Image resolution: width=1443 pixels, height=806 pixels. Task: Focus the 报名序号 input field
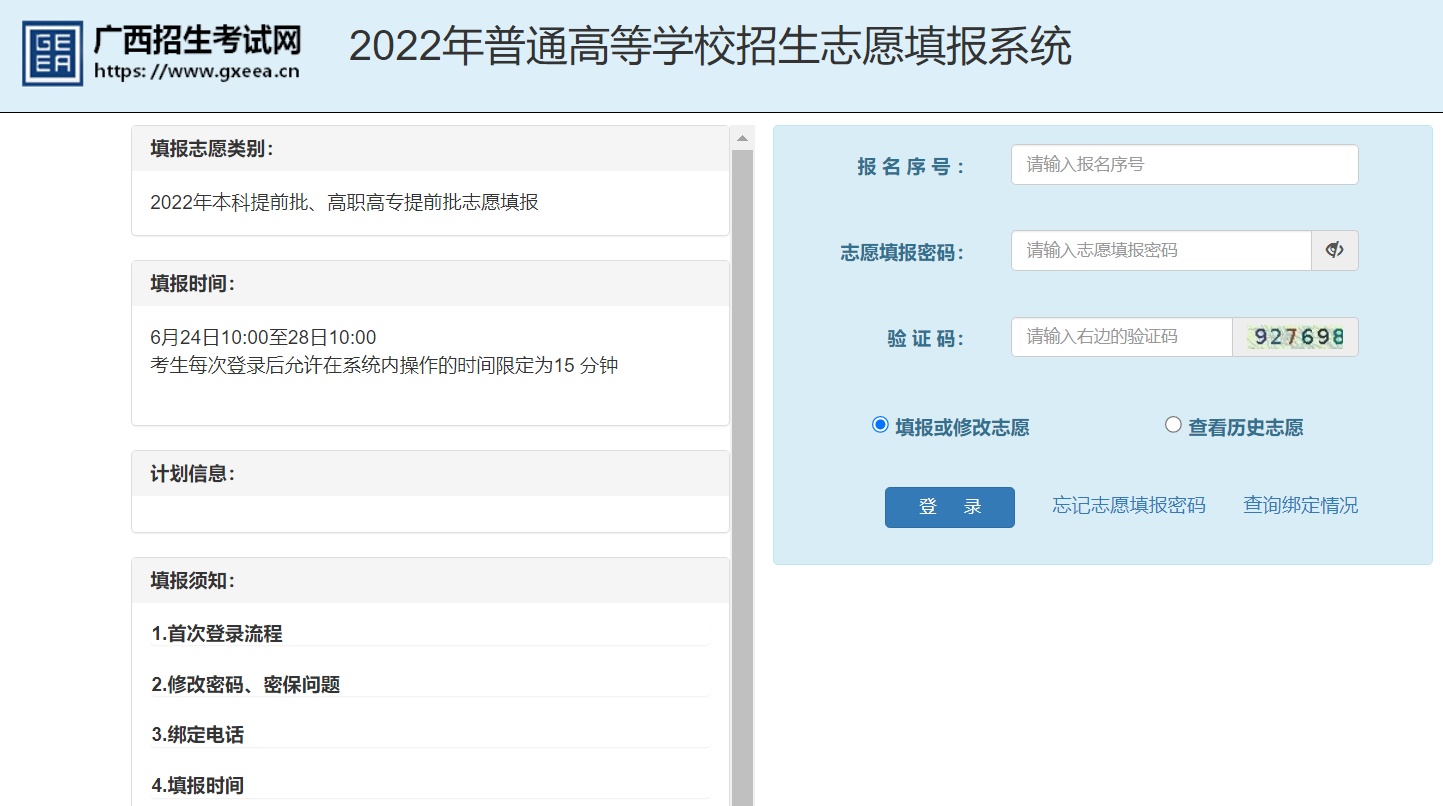(1184, 165)
